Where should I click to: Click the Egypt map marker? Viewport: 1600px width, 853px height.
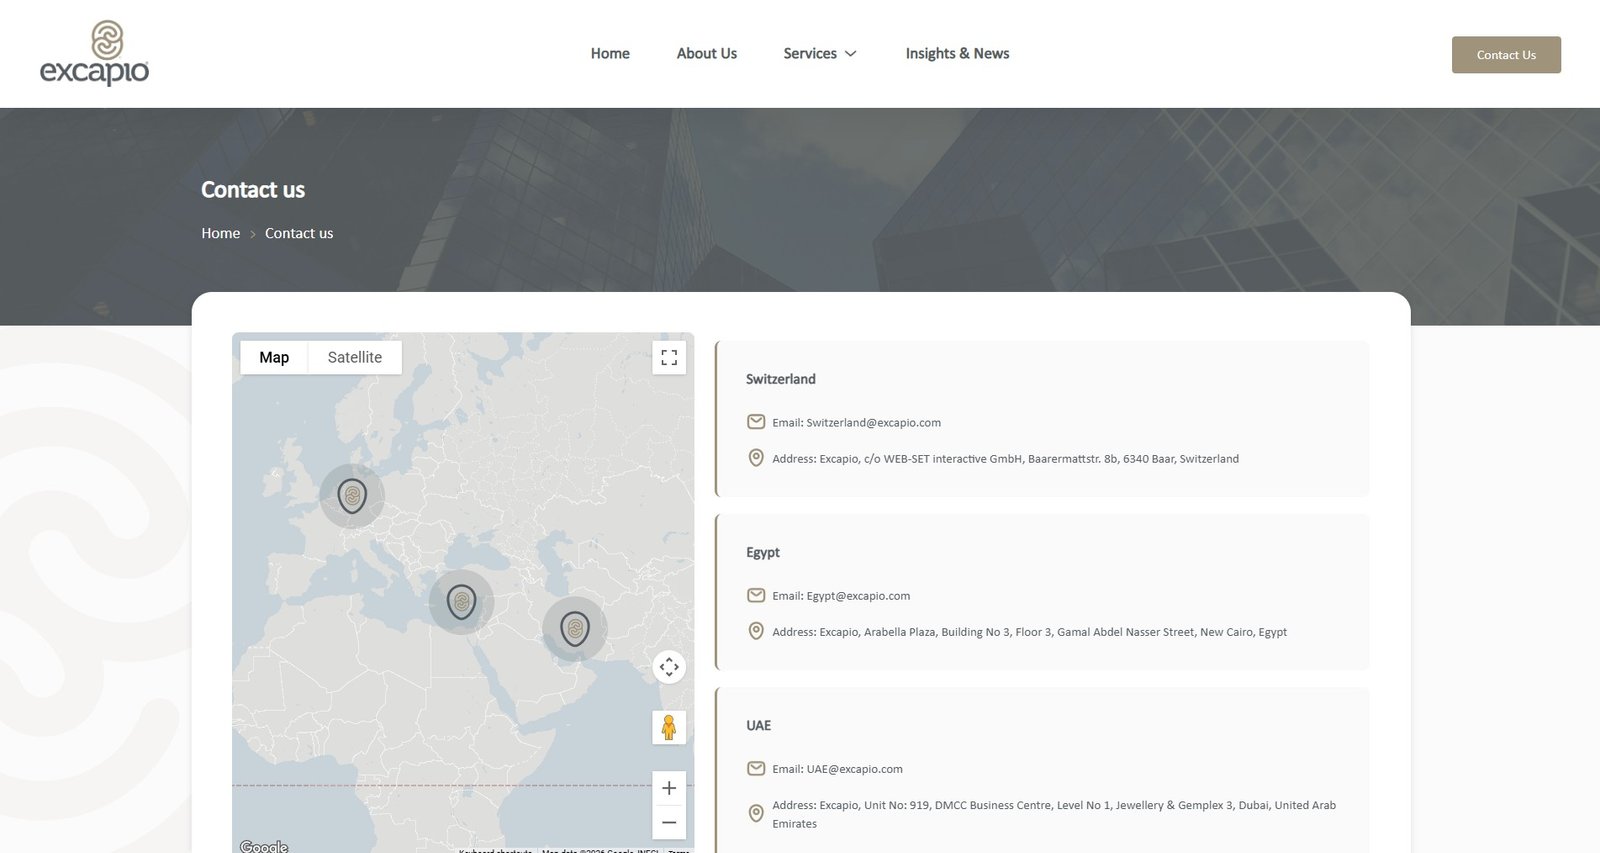point(461,601)
